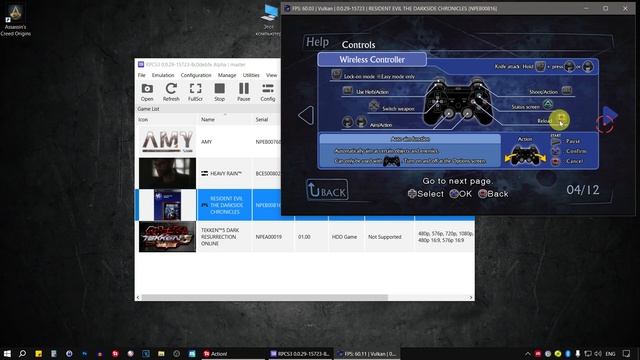Click the BACK button in the game Help screen
640x360 pixels.
click(x=327, y=190)
